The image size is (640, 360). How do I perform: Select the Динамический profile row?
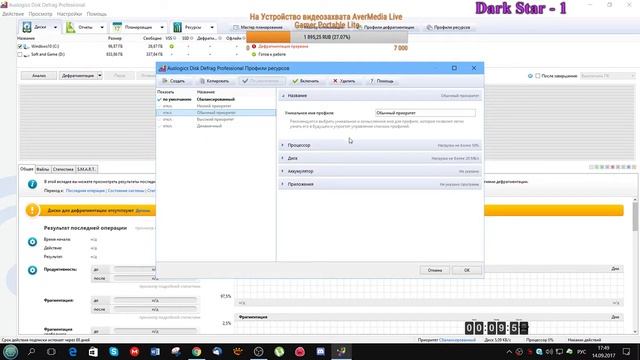tap(216, 126)
